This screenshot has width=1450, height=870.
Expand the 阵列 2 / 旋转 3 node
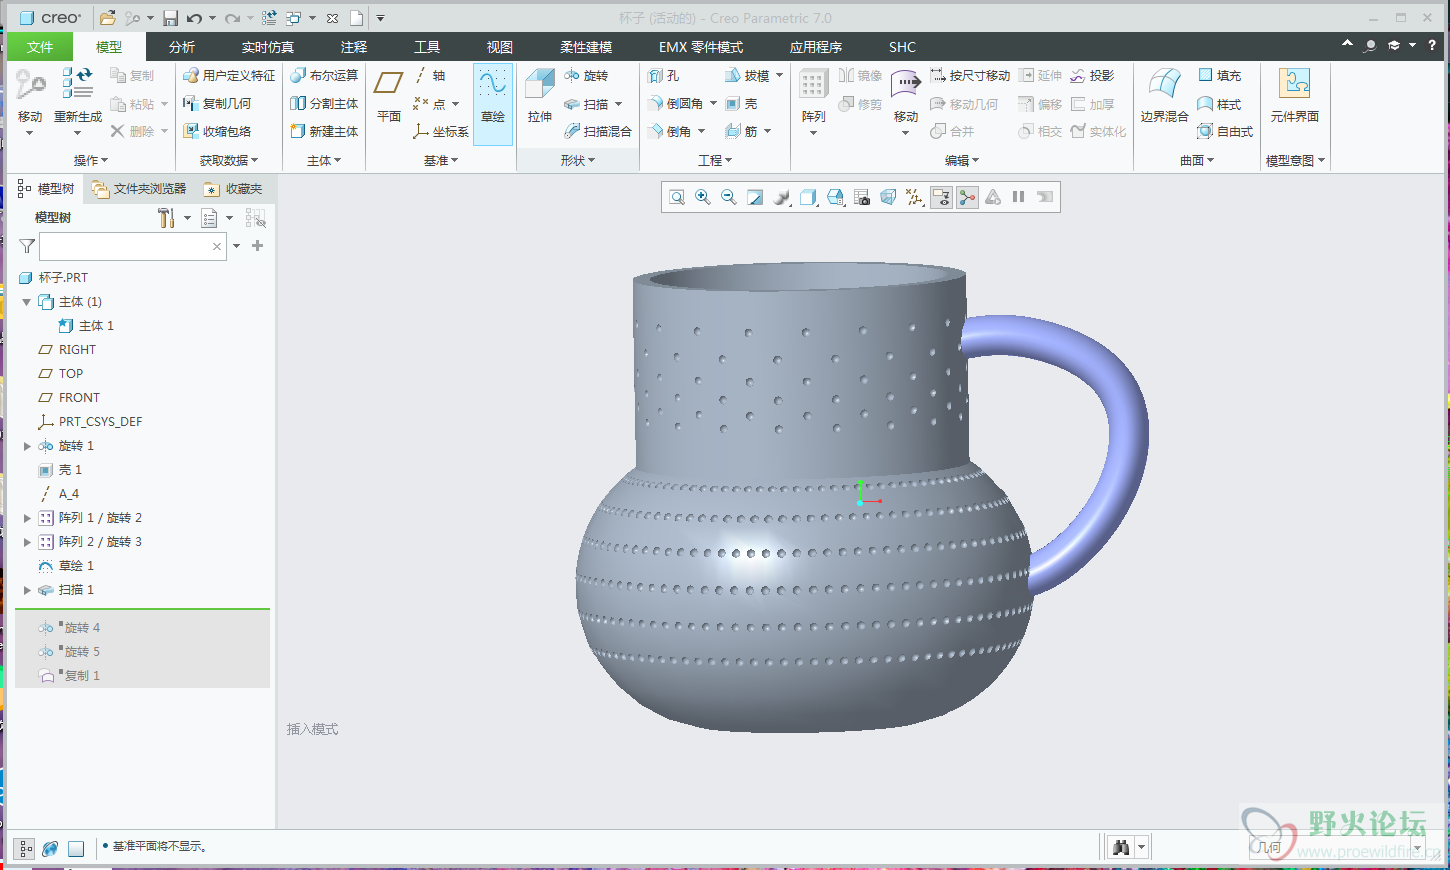coord(27,542)
